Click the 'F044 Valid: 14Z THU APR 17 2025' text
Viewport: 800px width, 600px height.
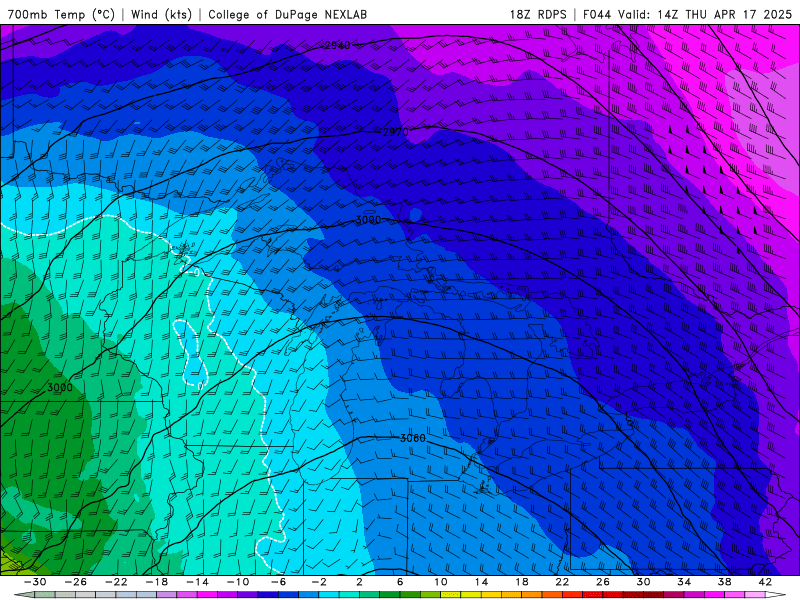[687, 14]
